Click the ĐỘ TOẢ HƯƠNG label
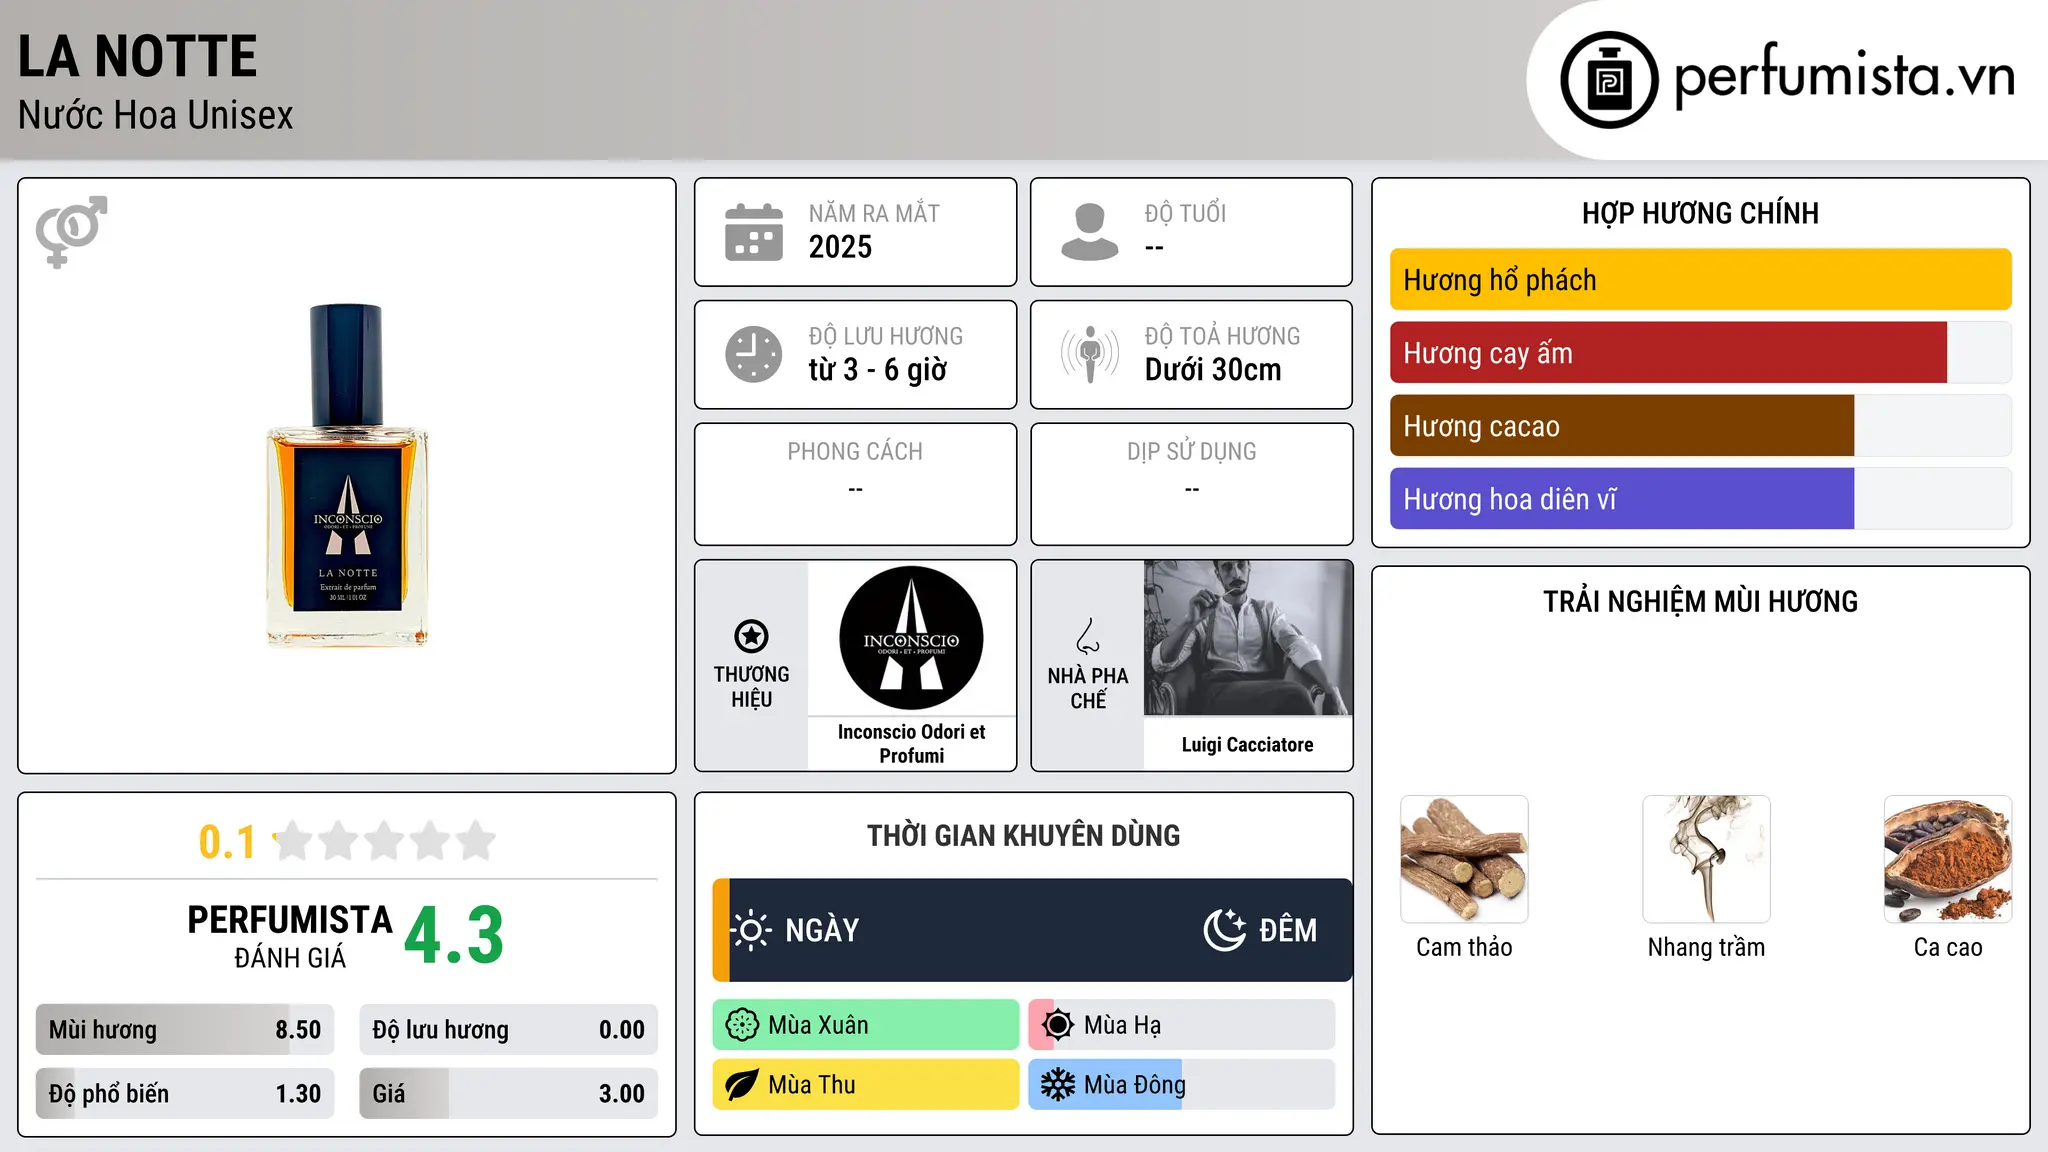Image resolution: width=2048 pixels, height=1152 pixels. (x=1222, y=336)
